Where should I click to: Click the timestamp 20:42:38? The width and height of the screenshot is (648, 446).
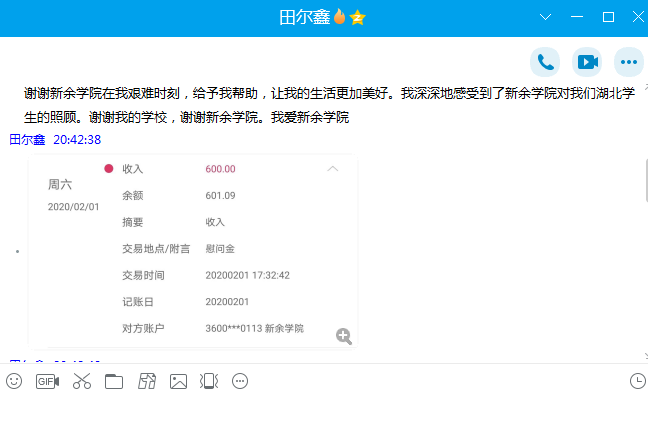[x=77, y=140]
